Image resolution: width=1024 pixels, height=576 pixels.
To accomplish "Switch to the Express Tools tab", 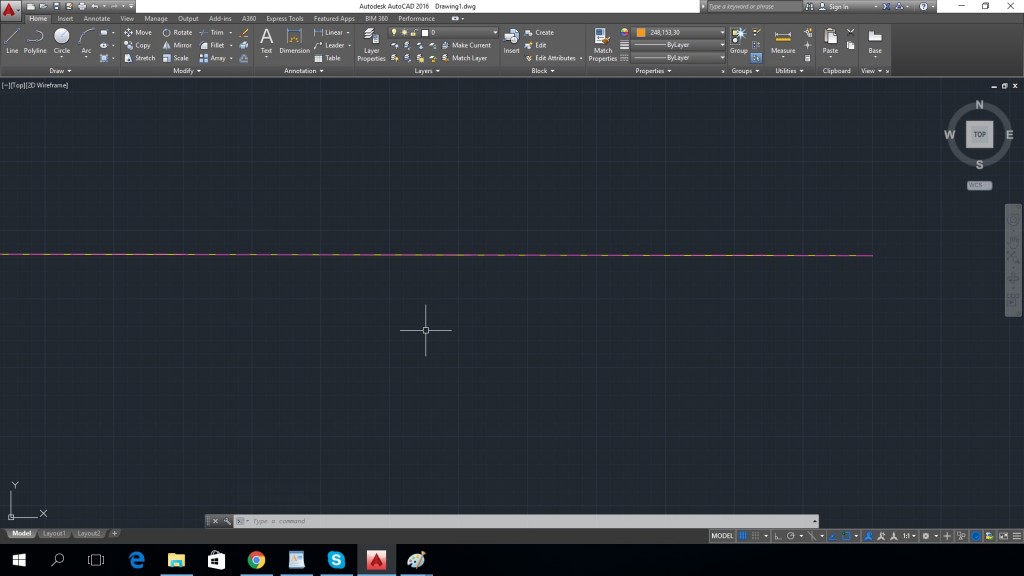I will [x=285, y=19].
